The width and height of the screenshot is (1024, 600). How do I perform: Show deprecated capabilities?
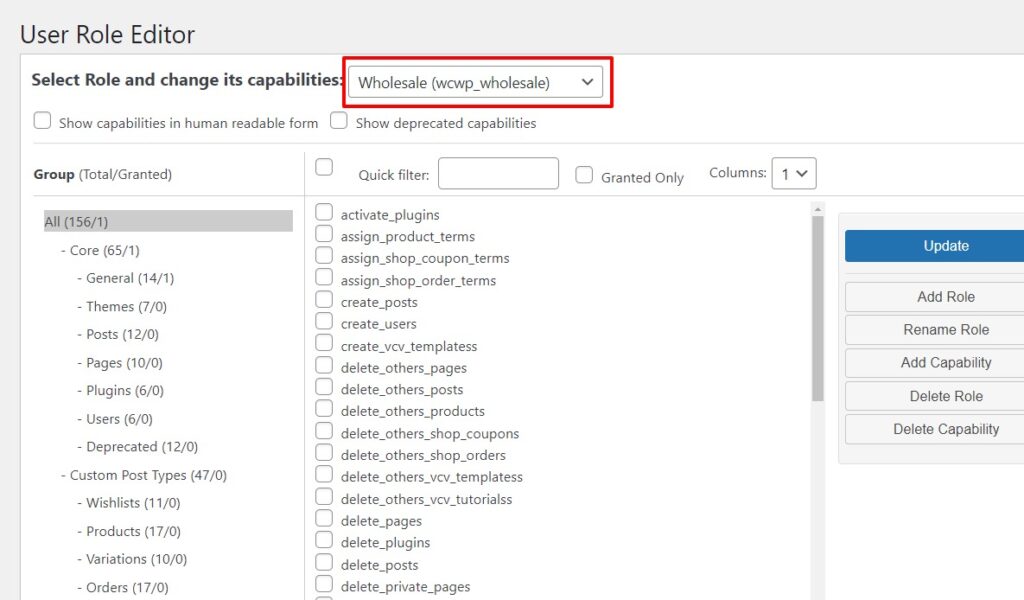(x=338, y=120)
